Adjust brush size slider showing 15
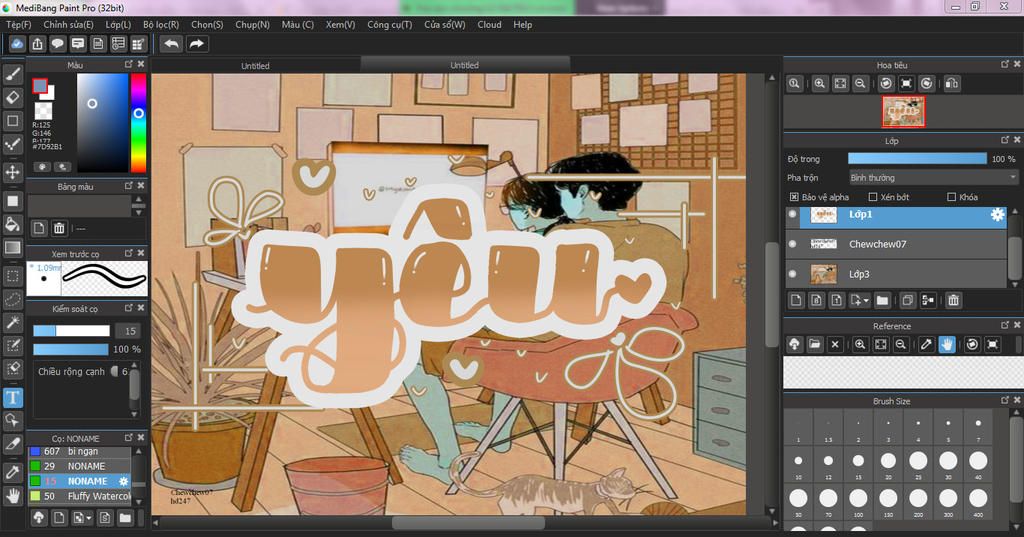This screenshot has width=1024, height=537. coord(71,331)
